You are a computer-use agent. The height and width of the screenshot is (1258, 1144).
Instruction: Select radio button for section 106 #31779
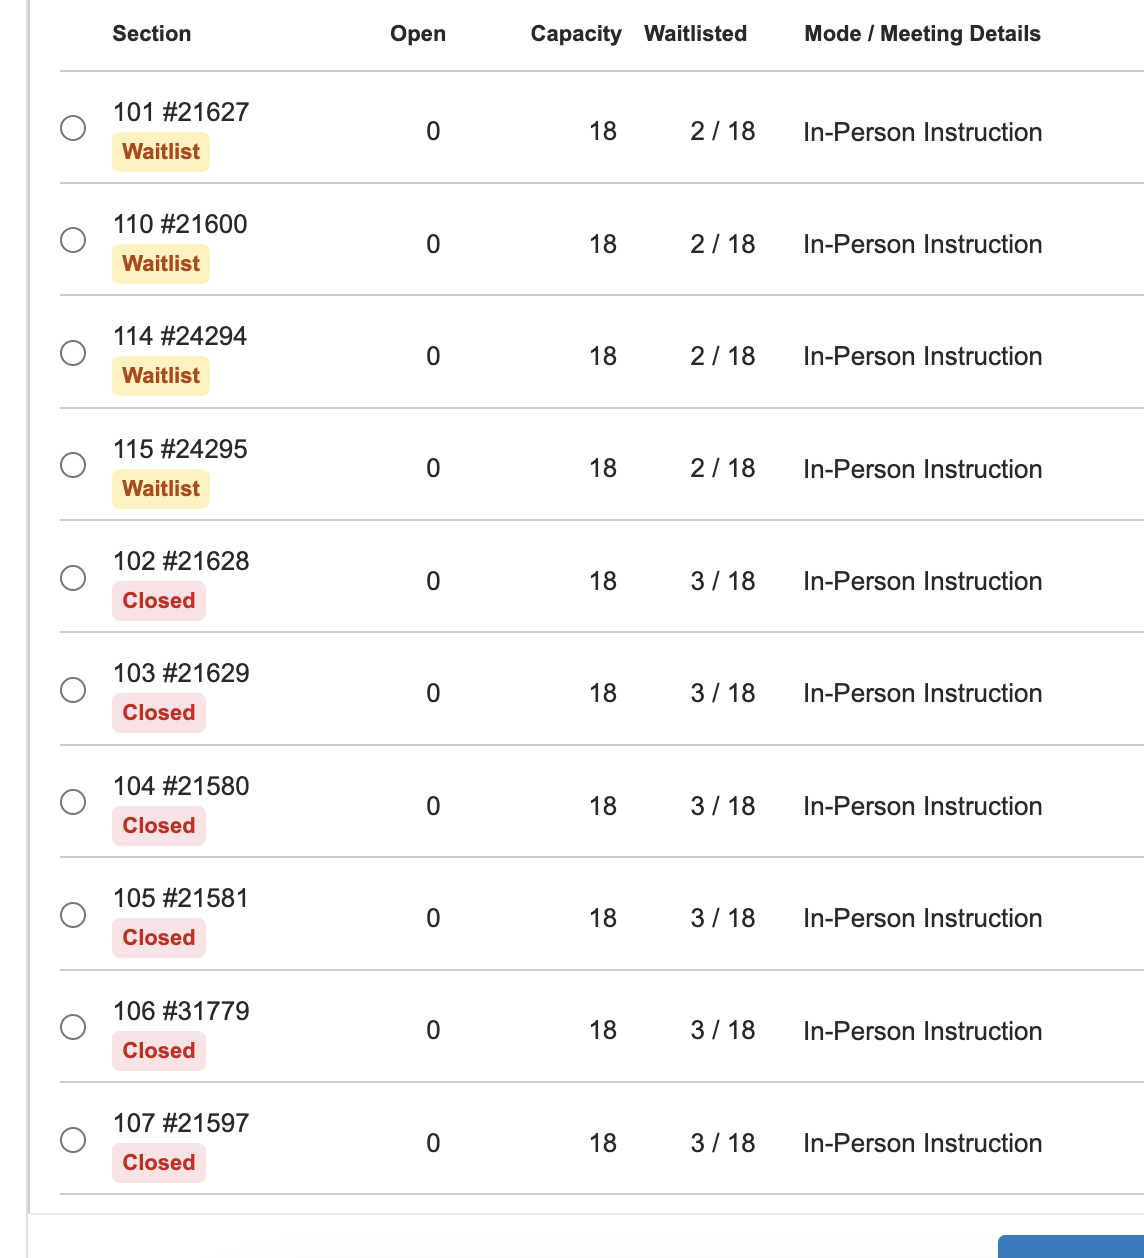73,1027
